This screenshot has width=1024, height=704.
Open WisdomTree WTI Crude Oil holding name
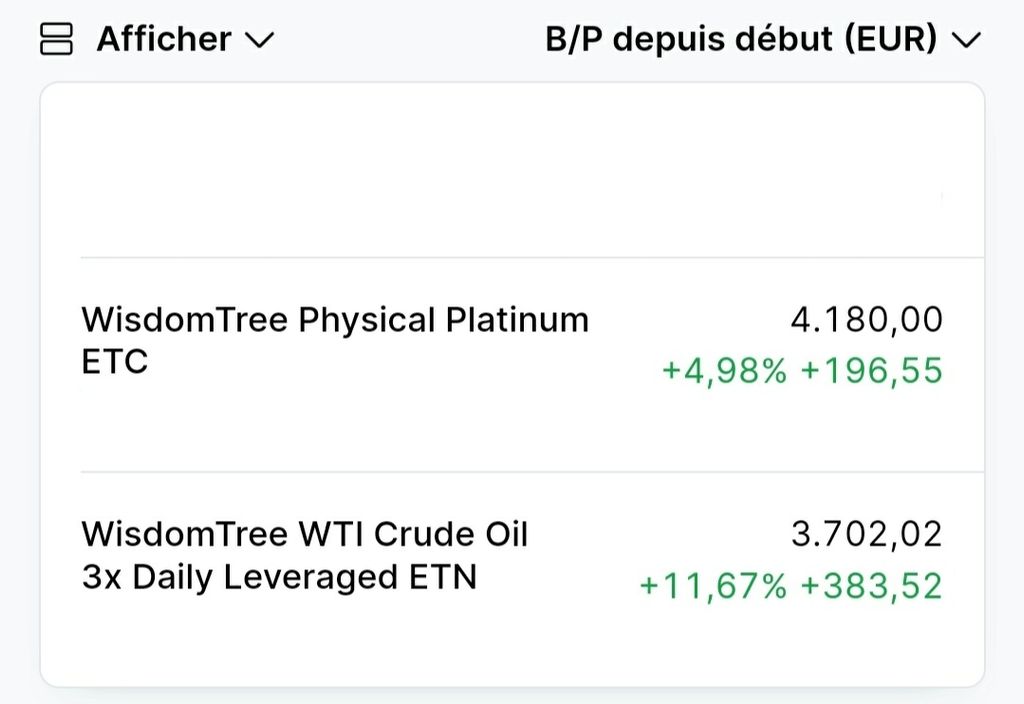pos(304,534)
